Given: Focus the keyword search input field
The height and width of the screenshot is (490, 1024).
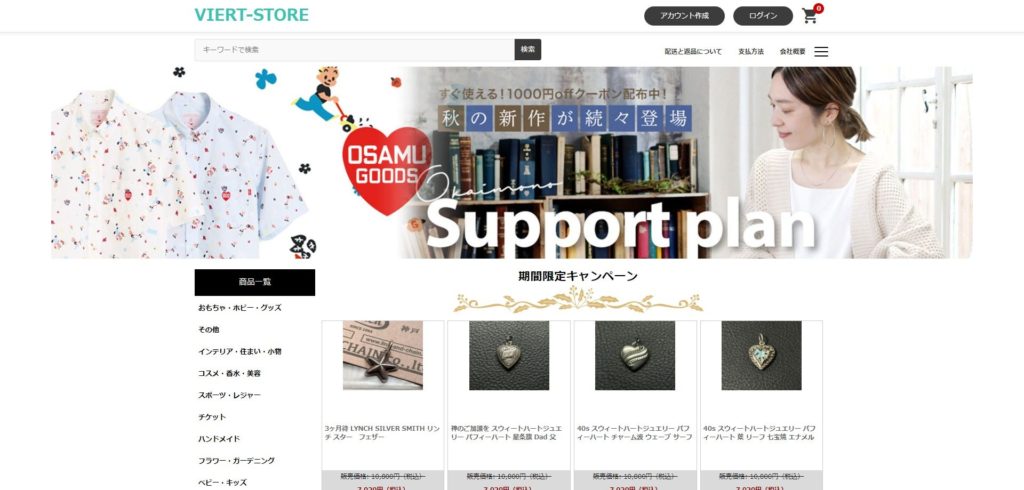Looking at the screenshot, I should 355,50.
